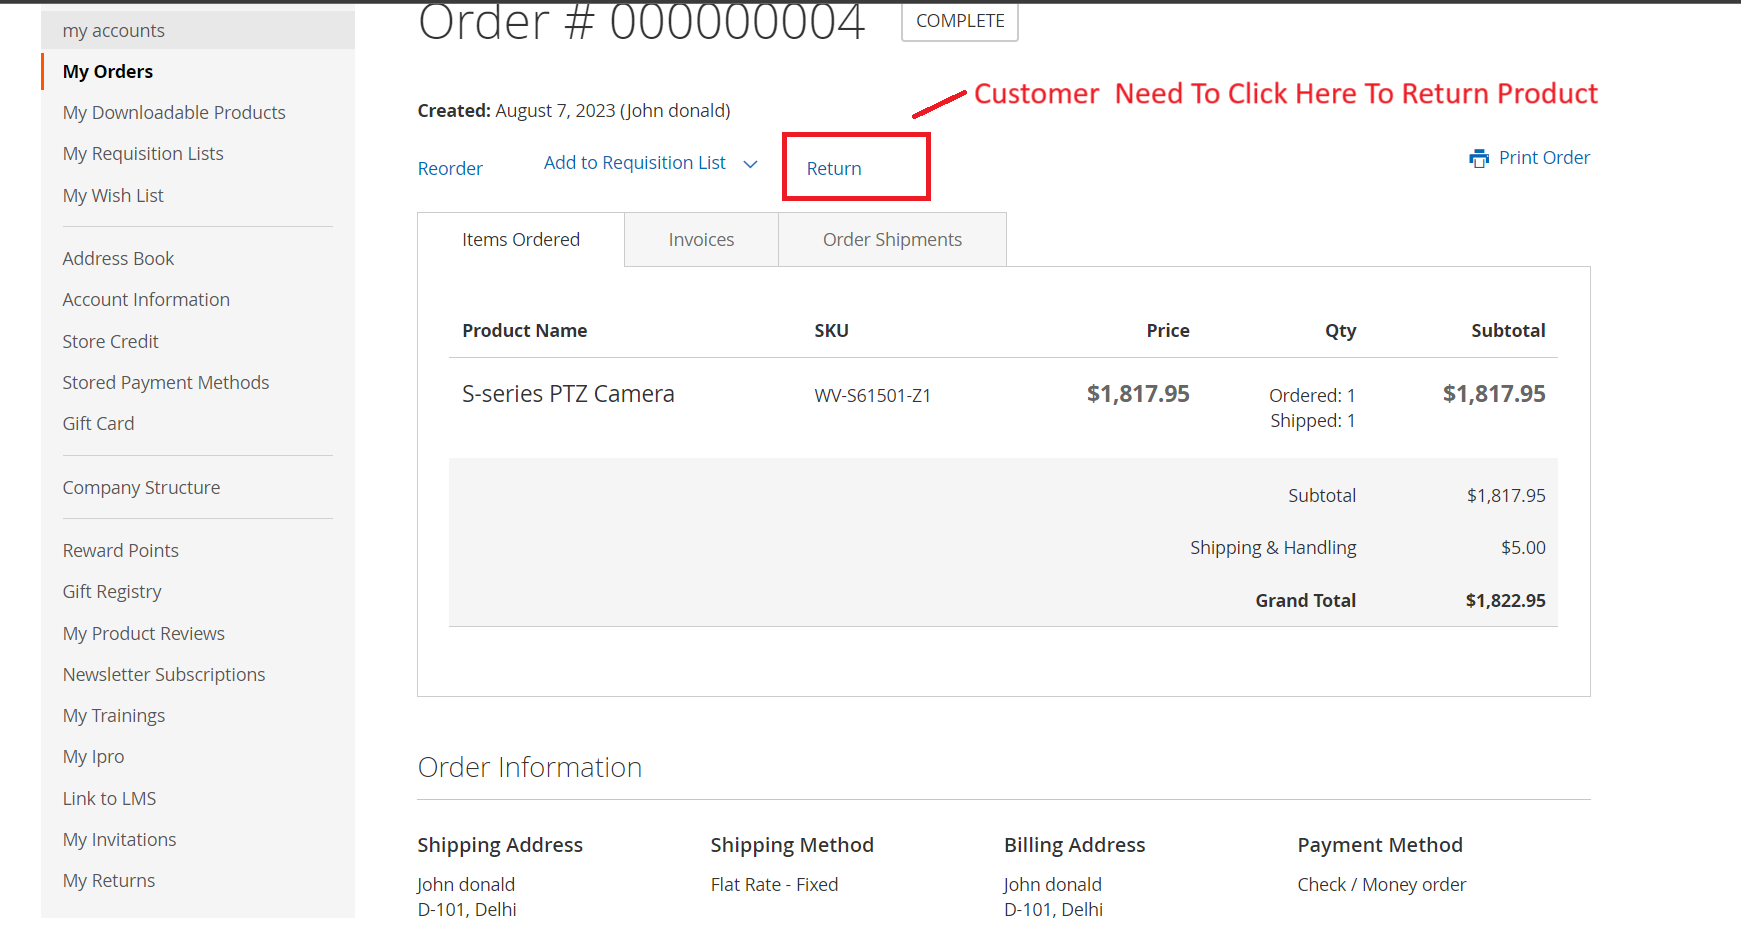This screenshot has height=926, width=1741.
Task: Click the Print Order link text
Action: tap(1544, 158)
